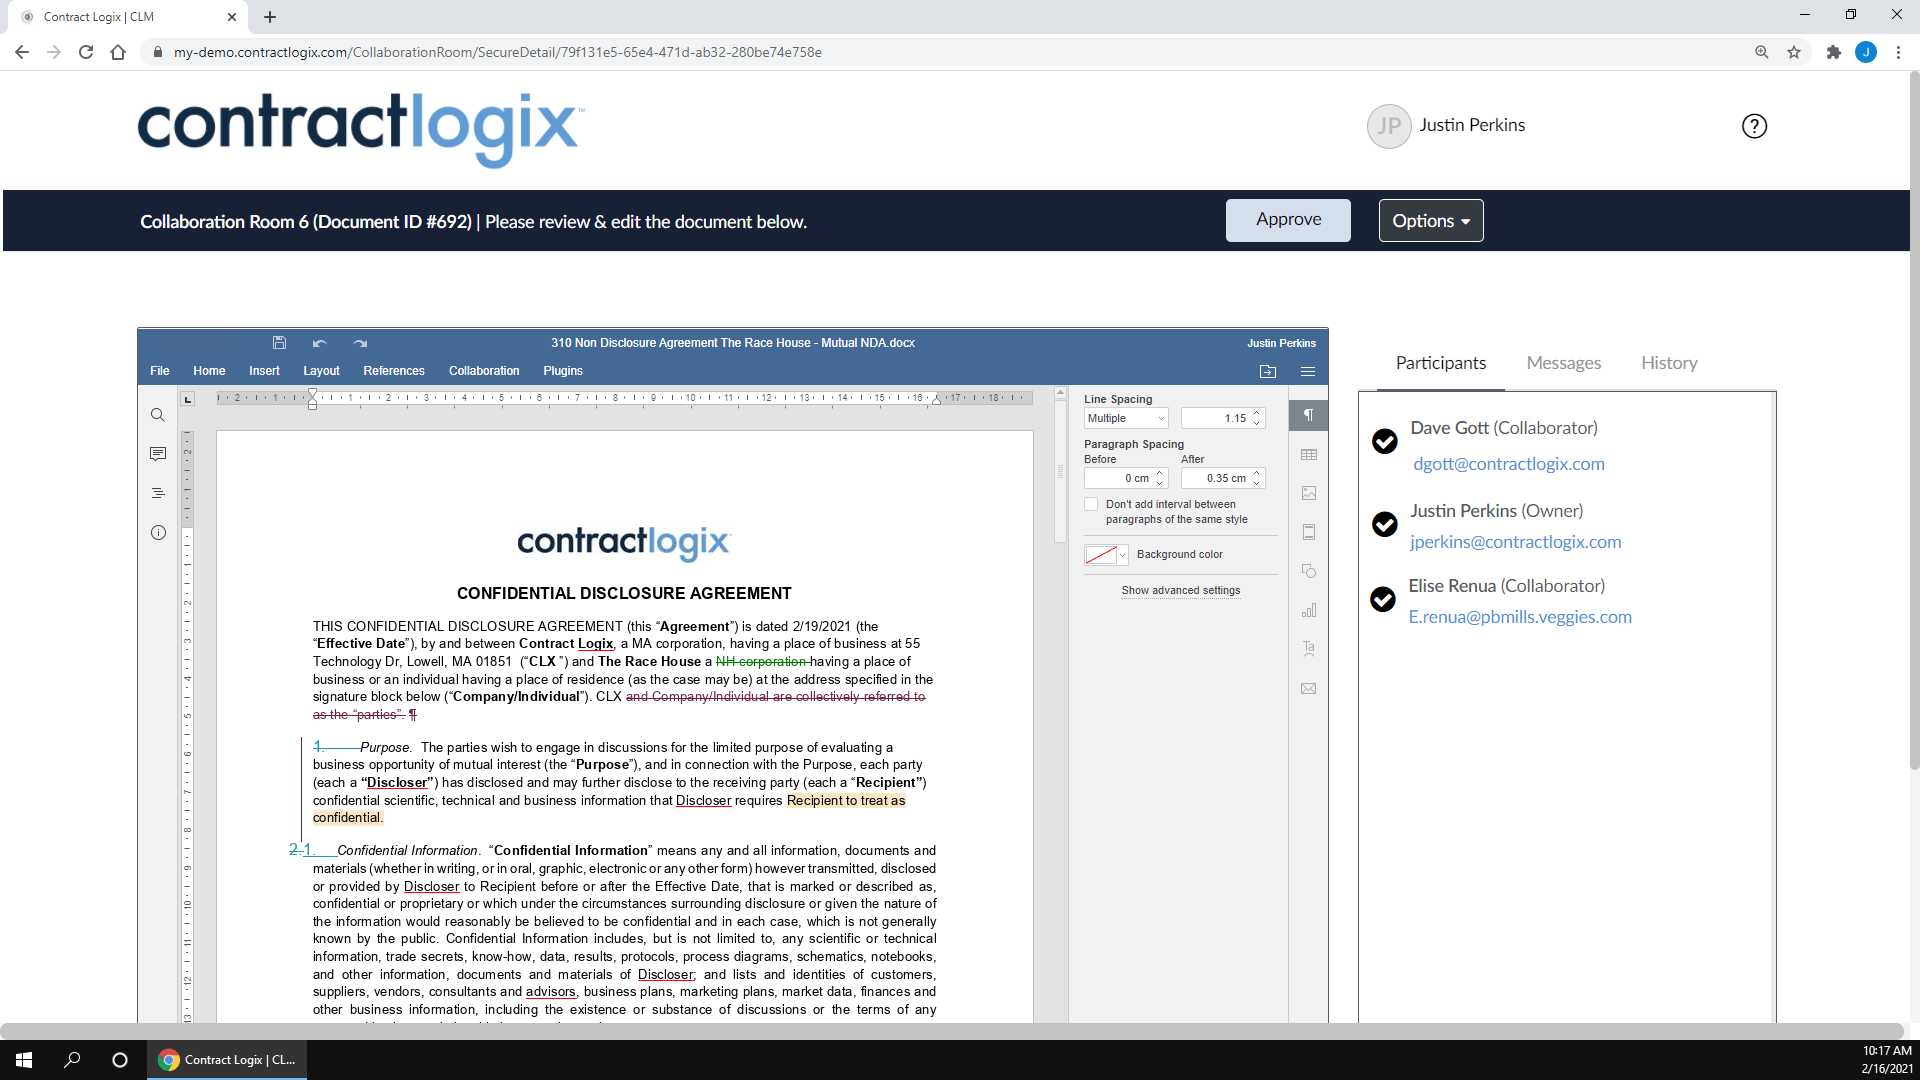Click Chrome Contract Logix taskbar item
The width and height of the screenshot is (1920, 1080).
tap(227, 1060)
